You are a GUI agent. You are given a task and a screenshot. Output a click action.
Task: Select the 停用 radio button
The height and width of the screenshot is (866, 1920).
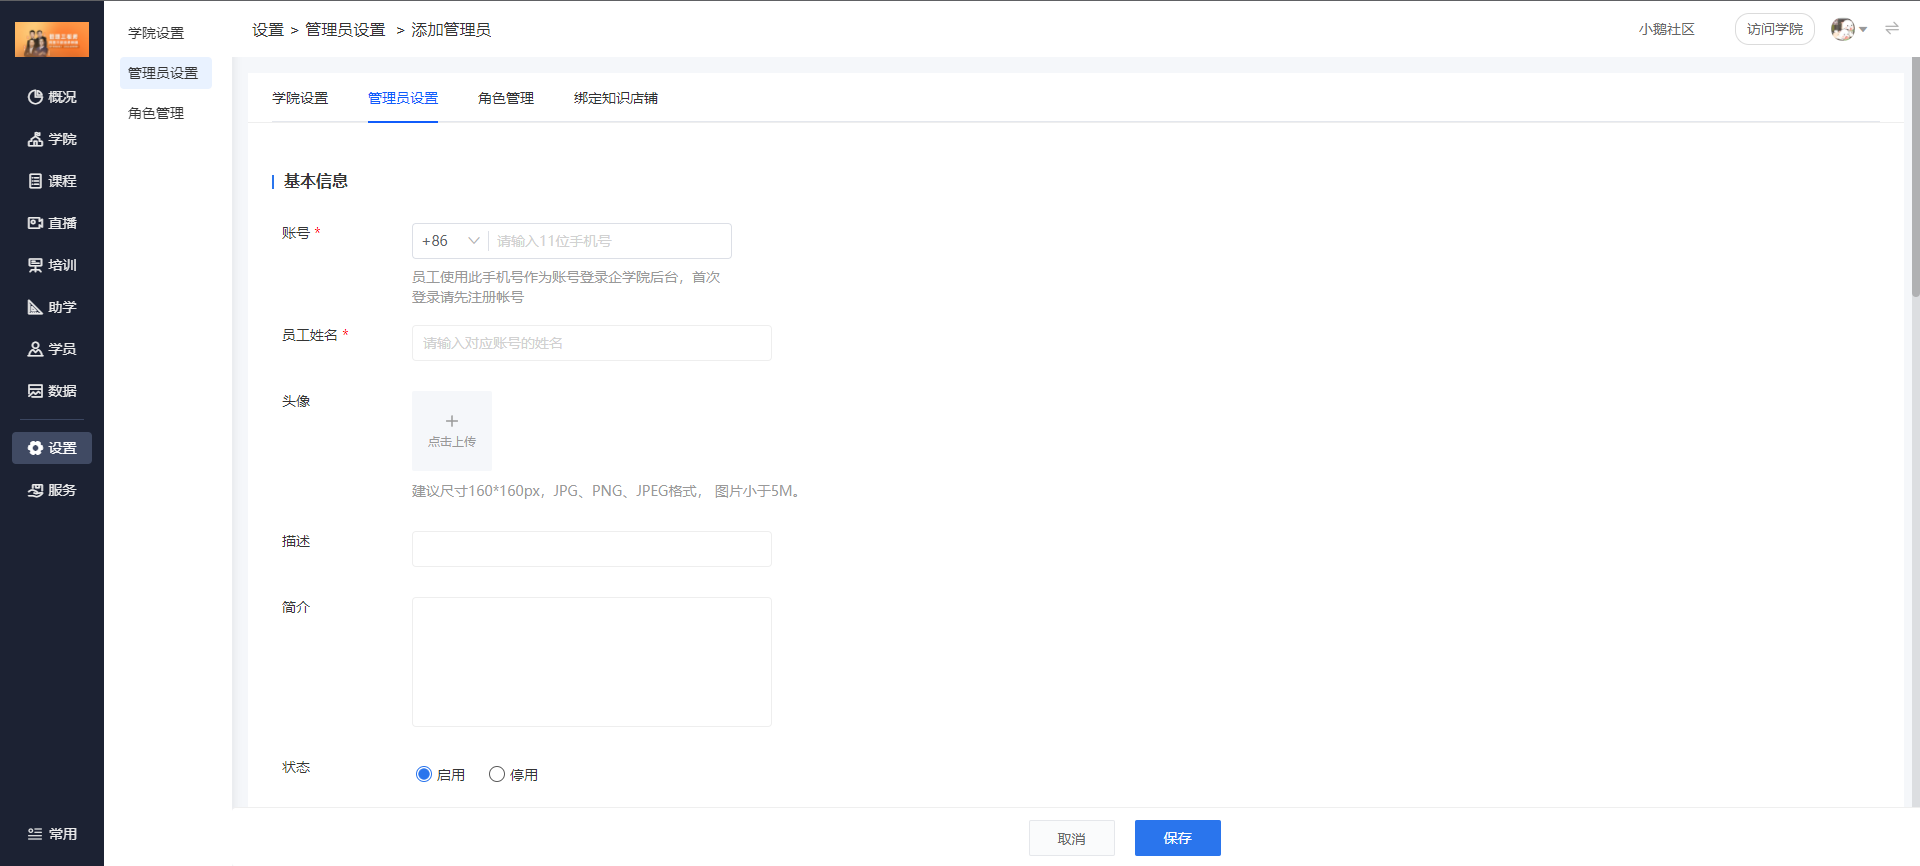[497, 774]
